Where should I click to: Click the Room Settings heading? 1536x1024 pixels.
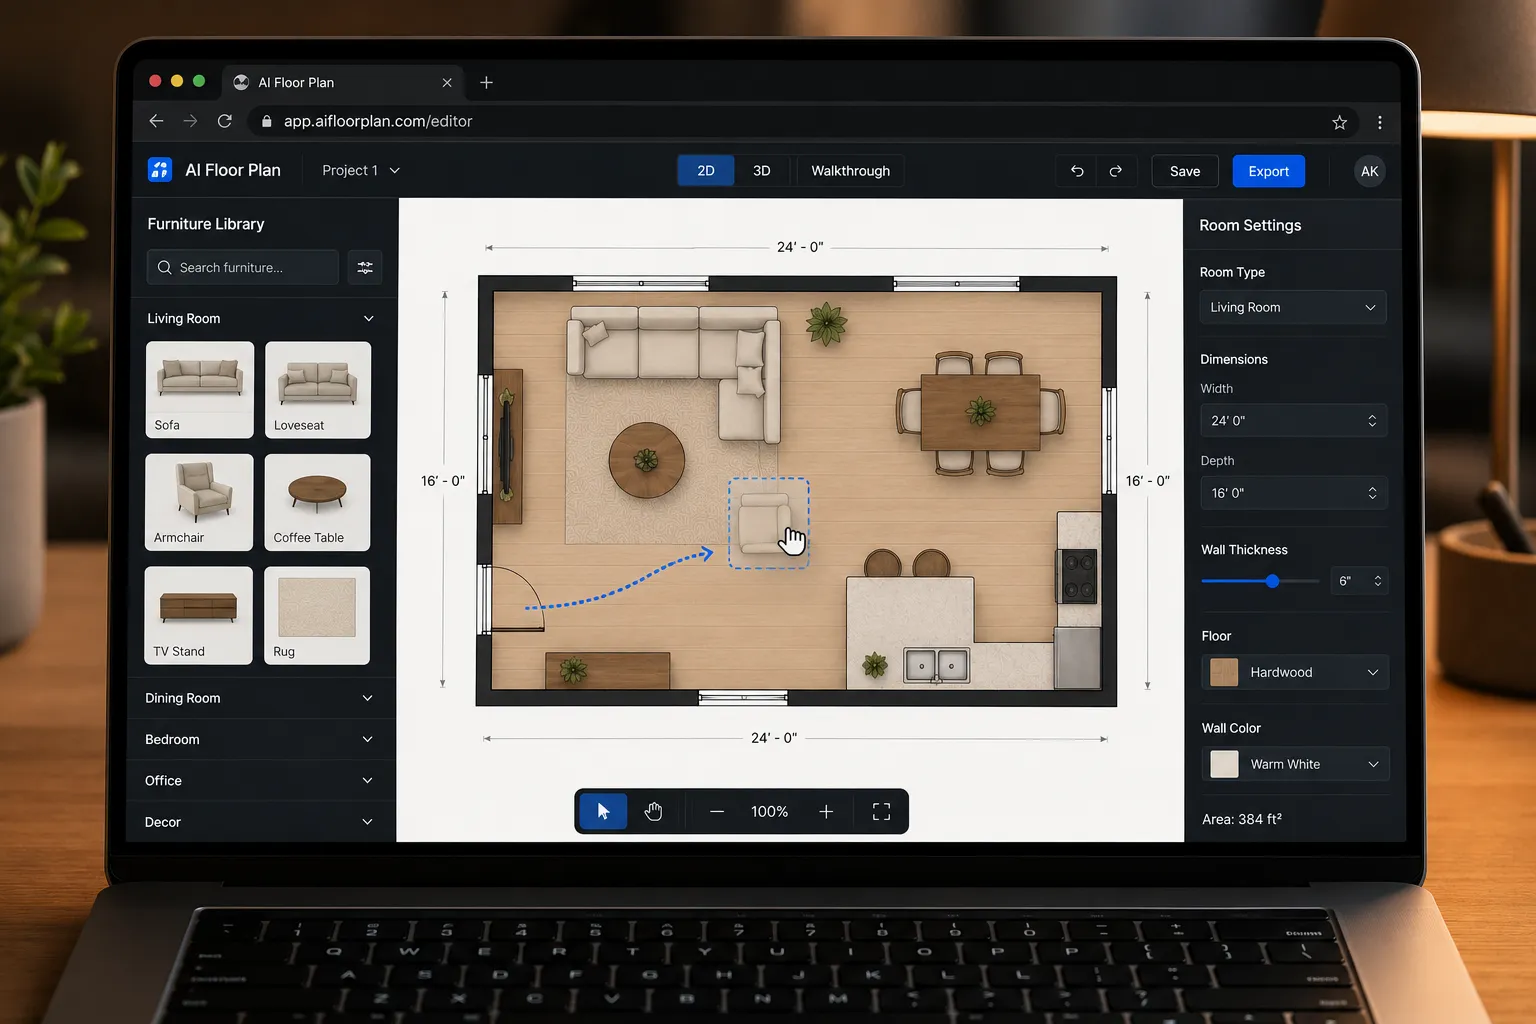click(x=1250, y=225)
